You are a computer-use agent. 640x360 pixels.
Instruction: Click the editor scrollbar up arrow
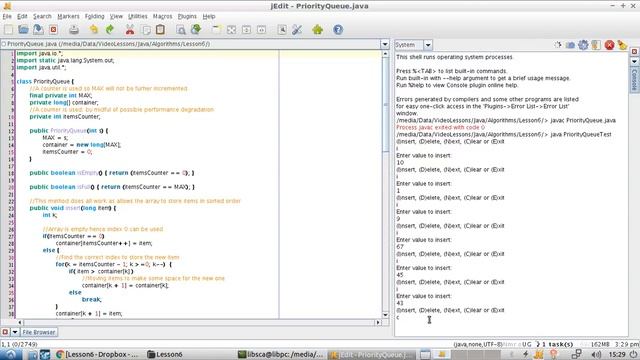(x=385, y=54)
